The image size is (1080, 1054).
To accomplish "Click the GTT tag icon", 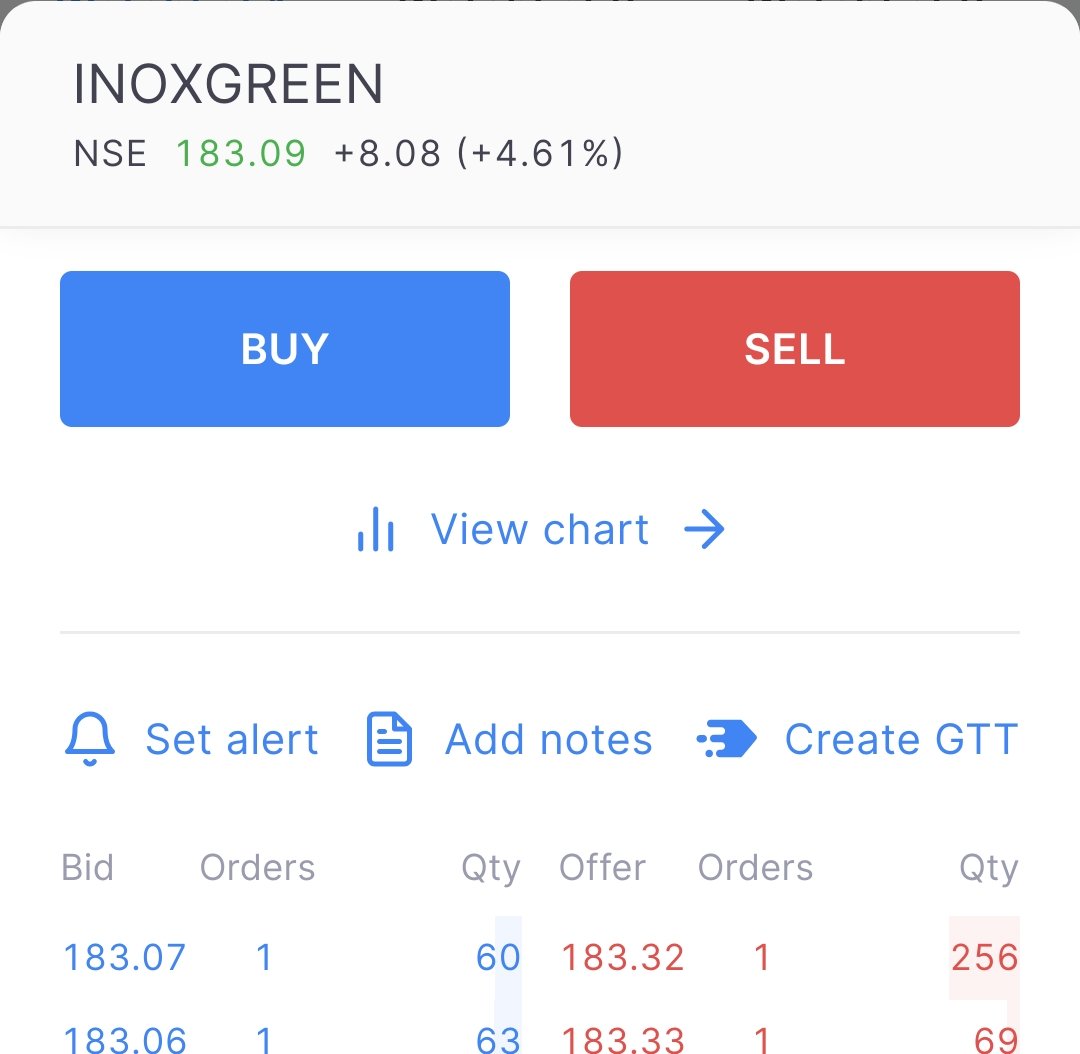I will (727, 739).
